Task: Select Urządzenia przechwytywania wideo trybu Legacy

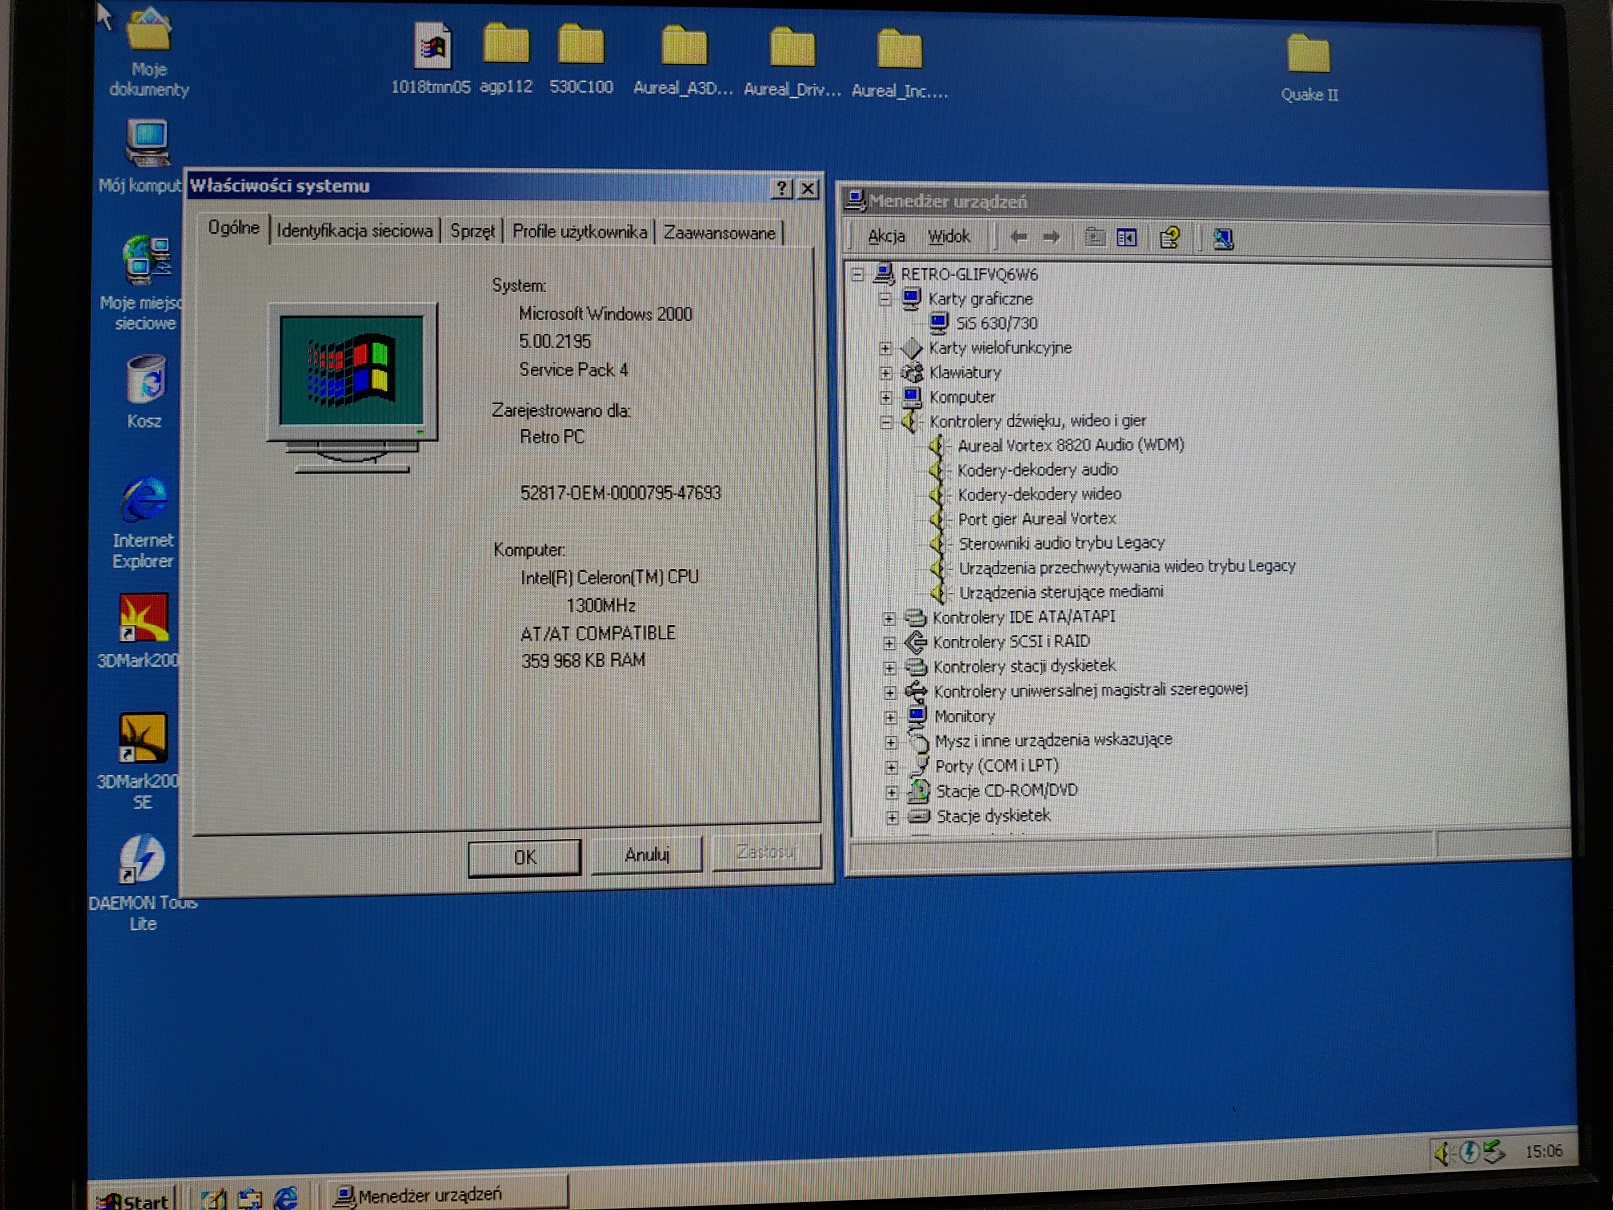Action: [1127, 567]
